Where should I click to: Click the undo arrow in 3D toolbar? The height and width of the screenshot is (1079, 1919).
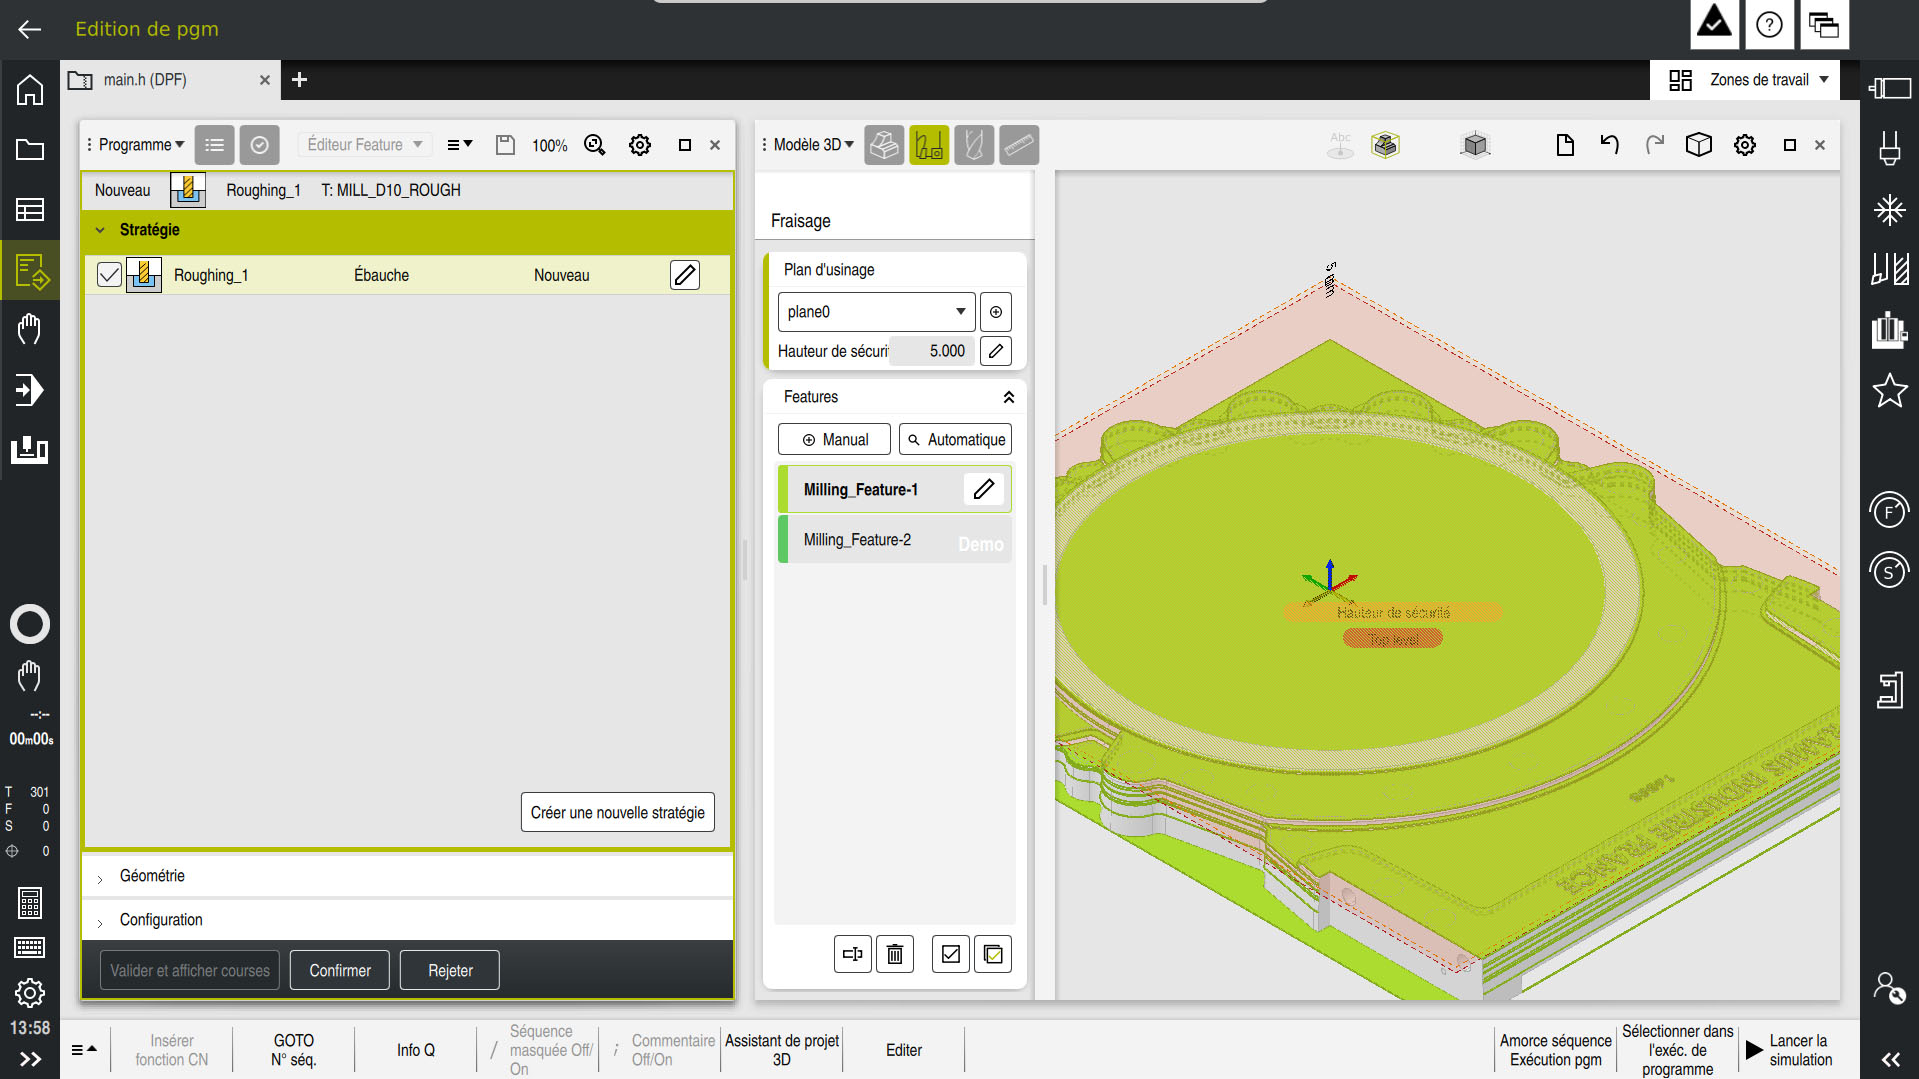tap(1609, 145)
